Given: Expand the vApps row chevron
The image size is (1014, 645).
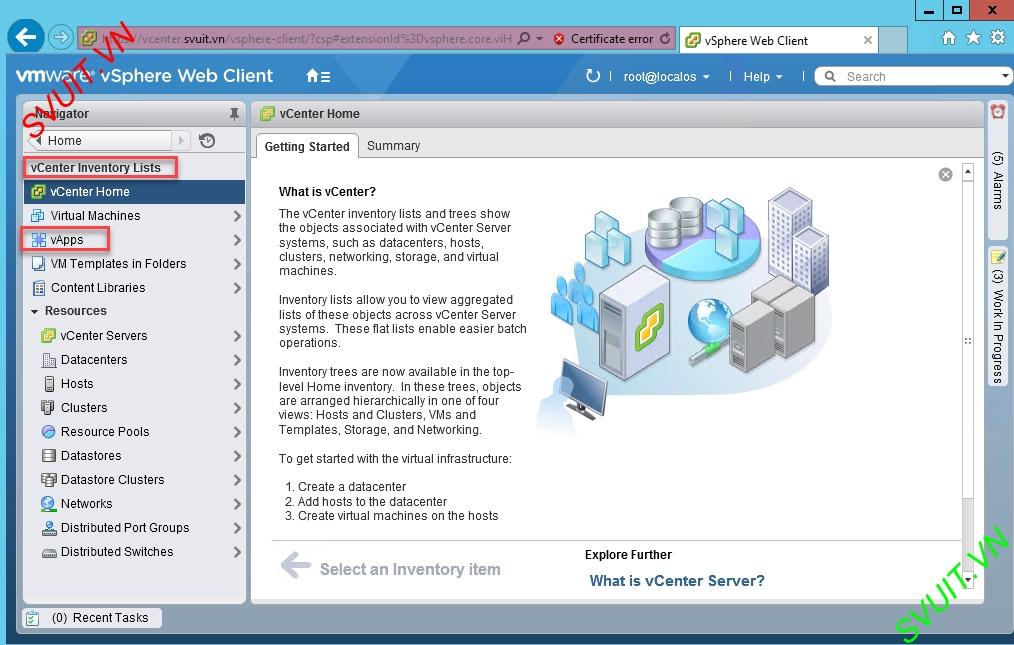Looking at the screenshot, I should (237, 240).
